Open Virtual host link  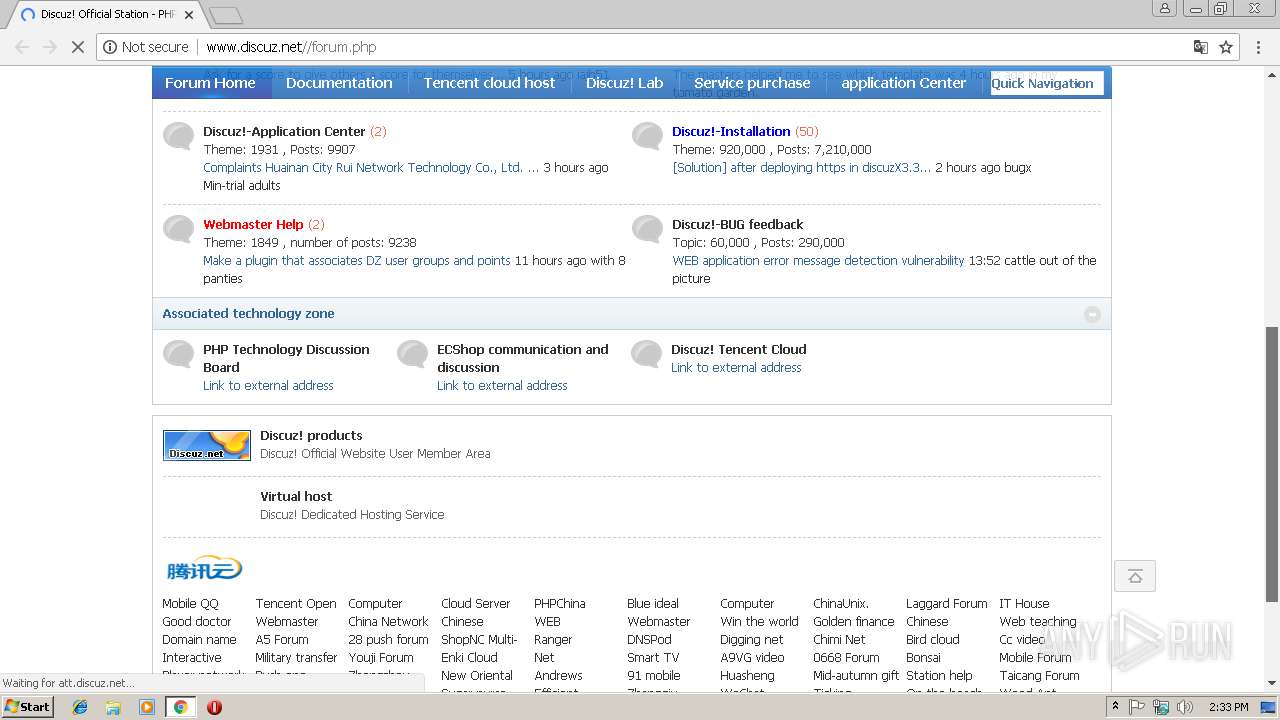[x=296, y=496]
